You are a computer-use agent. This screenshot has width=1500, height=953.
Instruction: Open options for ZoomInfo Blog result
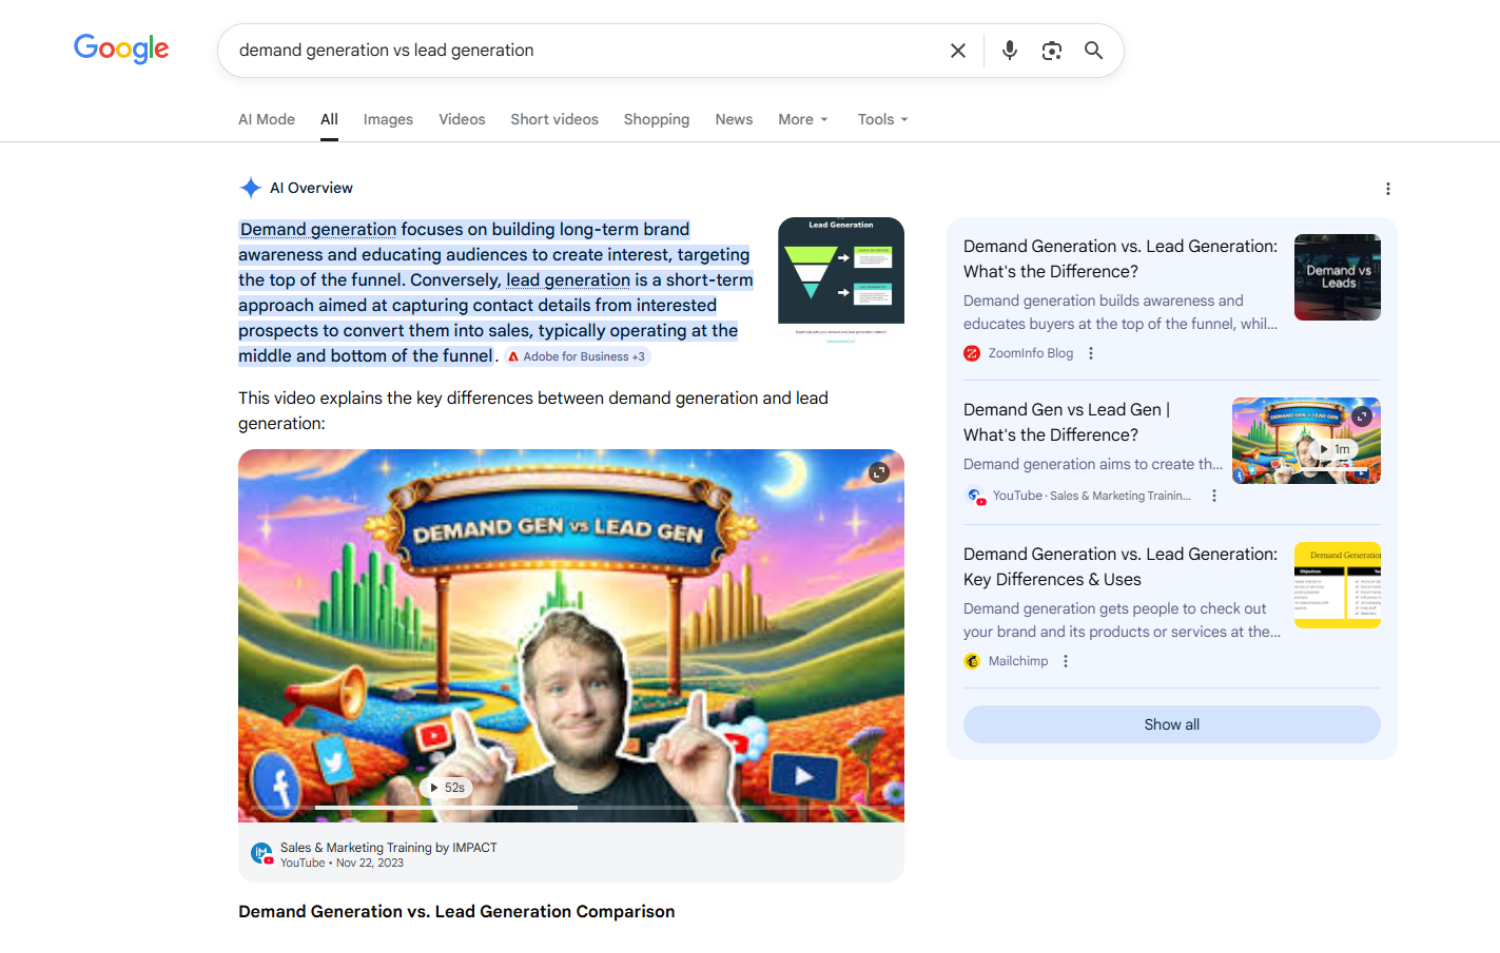[x=1091, y=353]
